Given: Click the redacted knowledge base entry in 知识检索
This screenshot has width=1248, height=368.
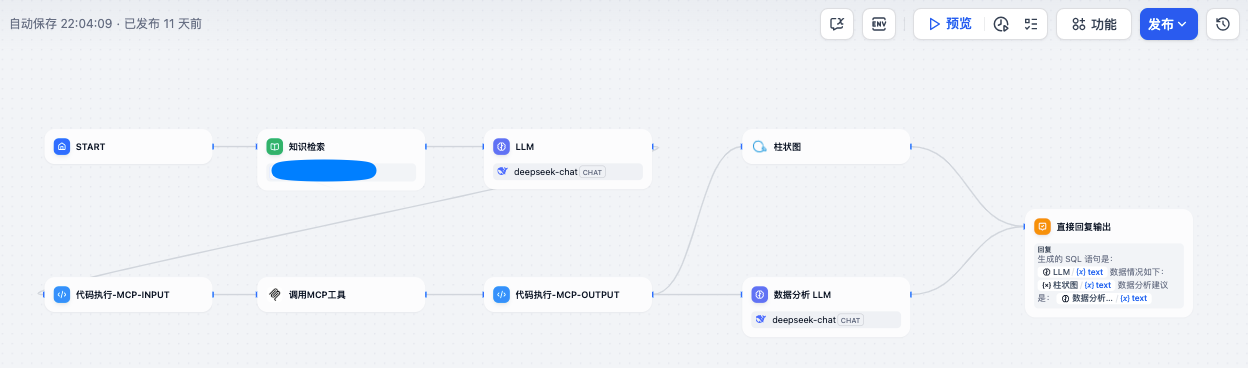Looking at the screenshot, I should (324, 171).
